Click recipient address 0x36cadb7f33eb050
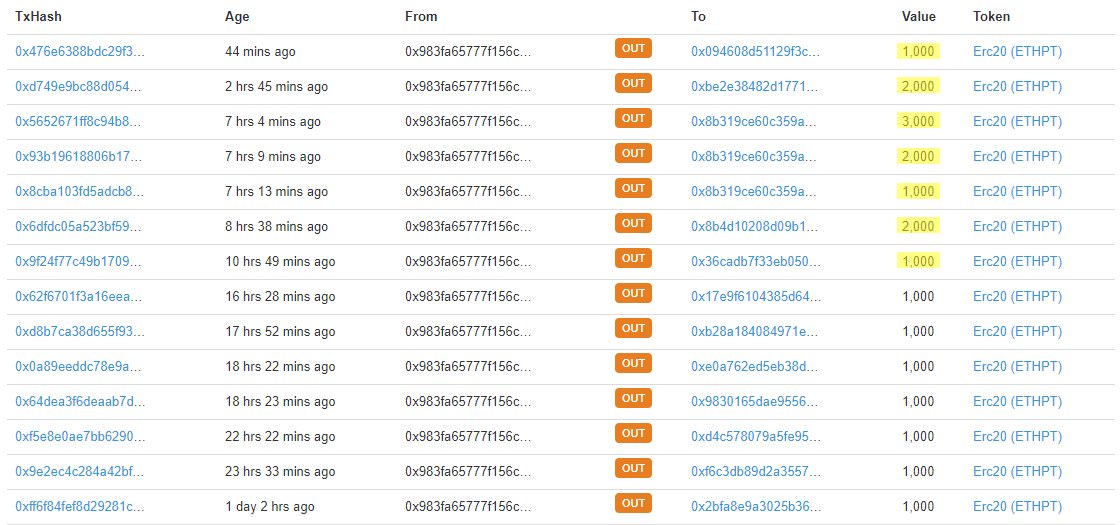Viewport: 1120px width, 525px height. (756, 261)
